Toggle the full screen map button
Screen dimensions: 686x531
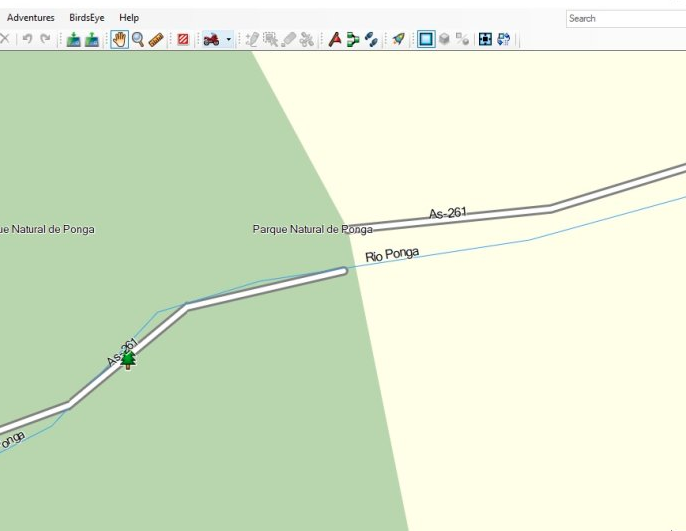[485, 39]
